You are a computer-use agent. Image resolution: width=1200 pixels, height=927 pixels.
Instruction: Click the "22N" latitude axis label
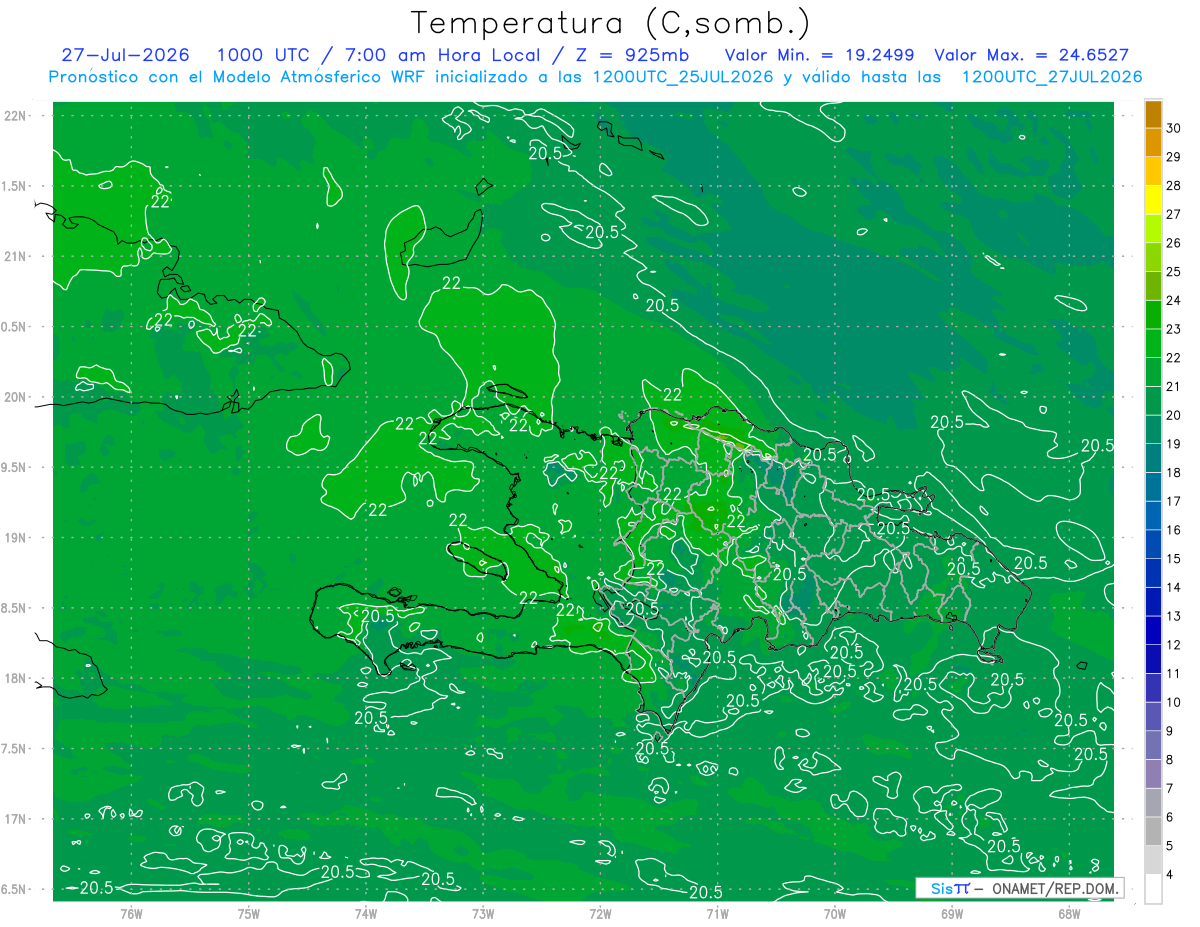[17, 116]
